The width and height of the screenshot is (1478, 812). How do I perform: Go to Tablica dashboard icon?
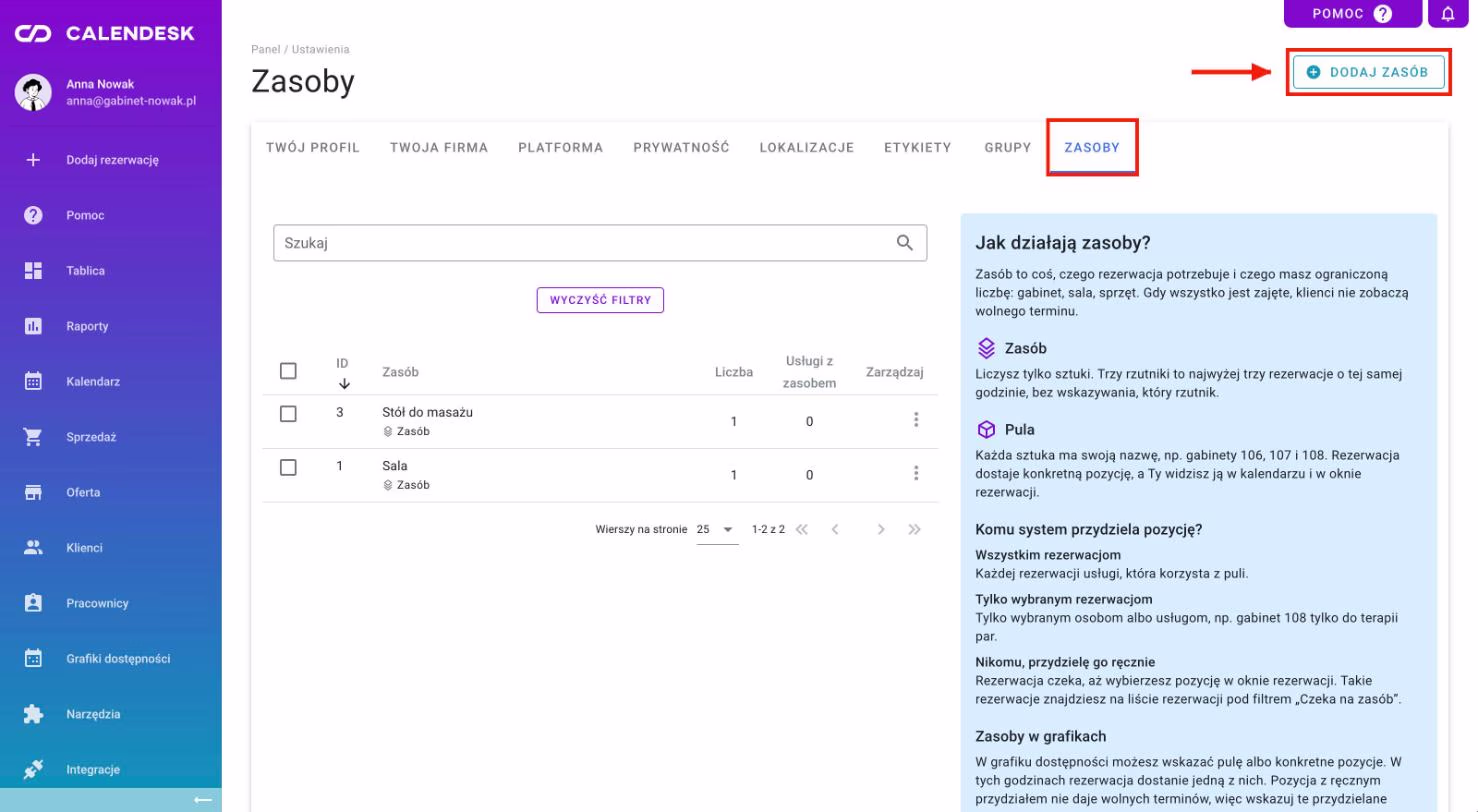(x=33, y=271)
